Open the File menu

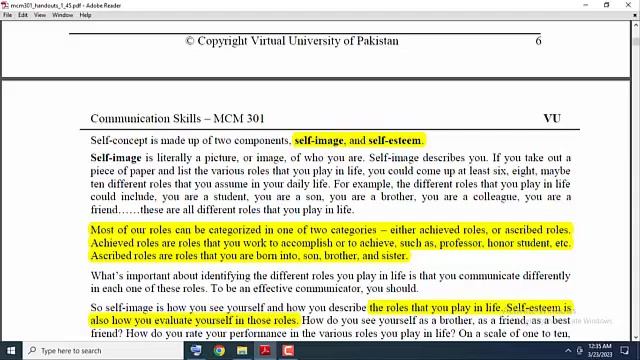click(x=7, y=15)
